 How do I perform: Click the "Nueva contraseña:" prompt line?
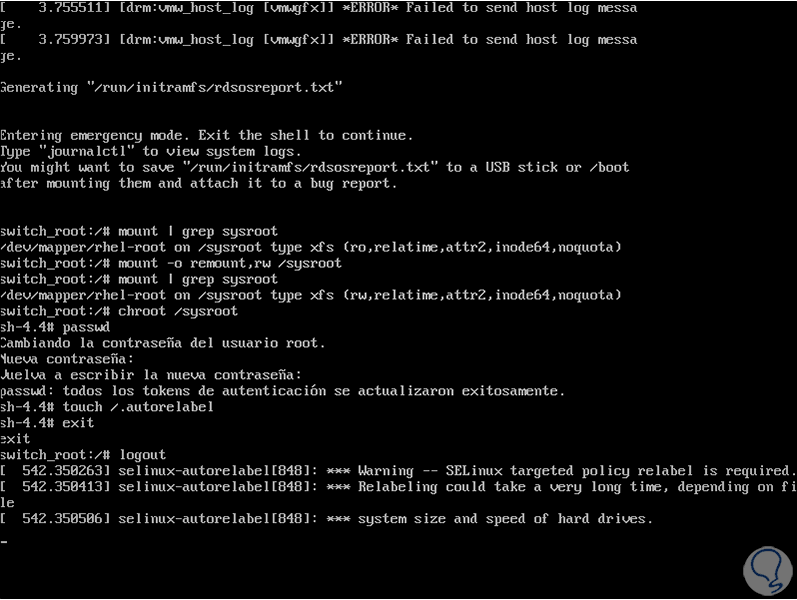pos(67,359)
